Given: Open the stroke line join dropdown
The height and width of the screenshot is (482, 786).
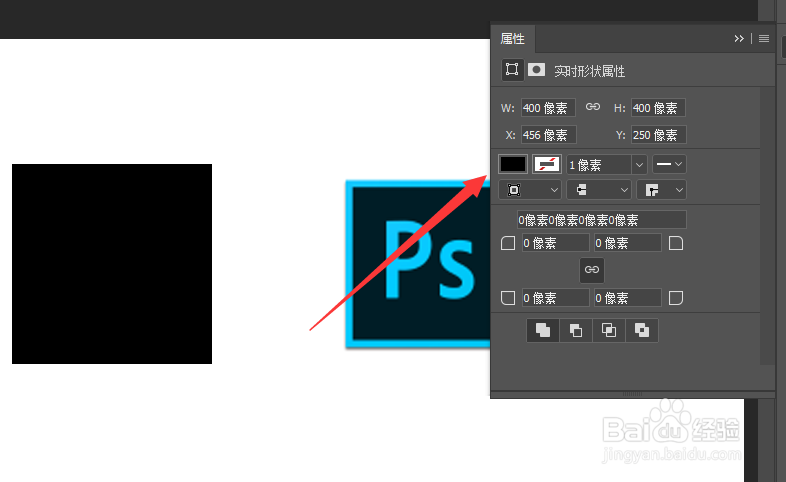Looking at the screenshot, I should (661, 190).
